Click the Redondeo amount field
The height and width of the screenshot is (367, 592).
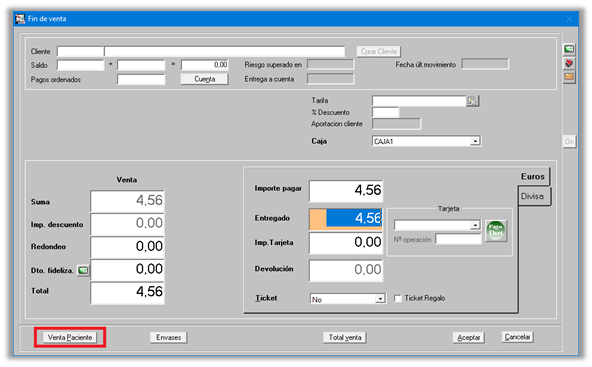tap(127, 247)
